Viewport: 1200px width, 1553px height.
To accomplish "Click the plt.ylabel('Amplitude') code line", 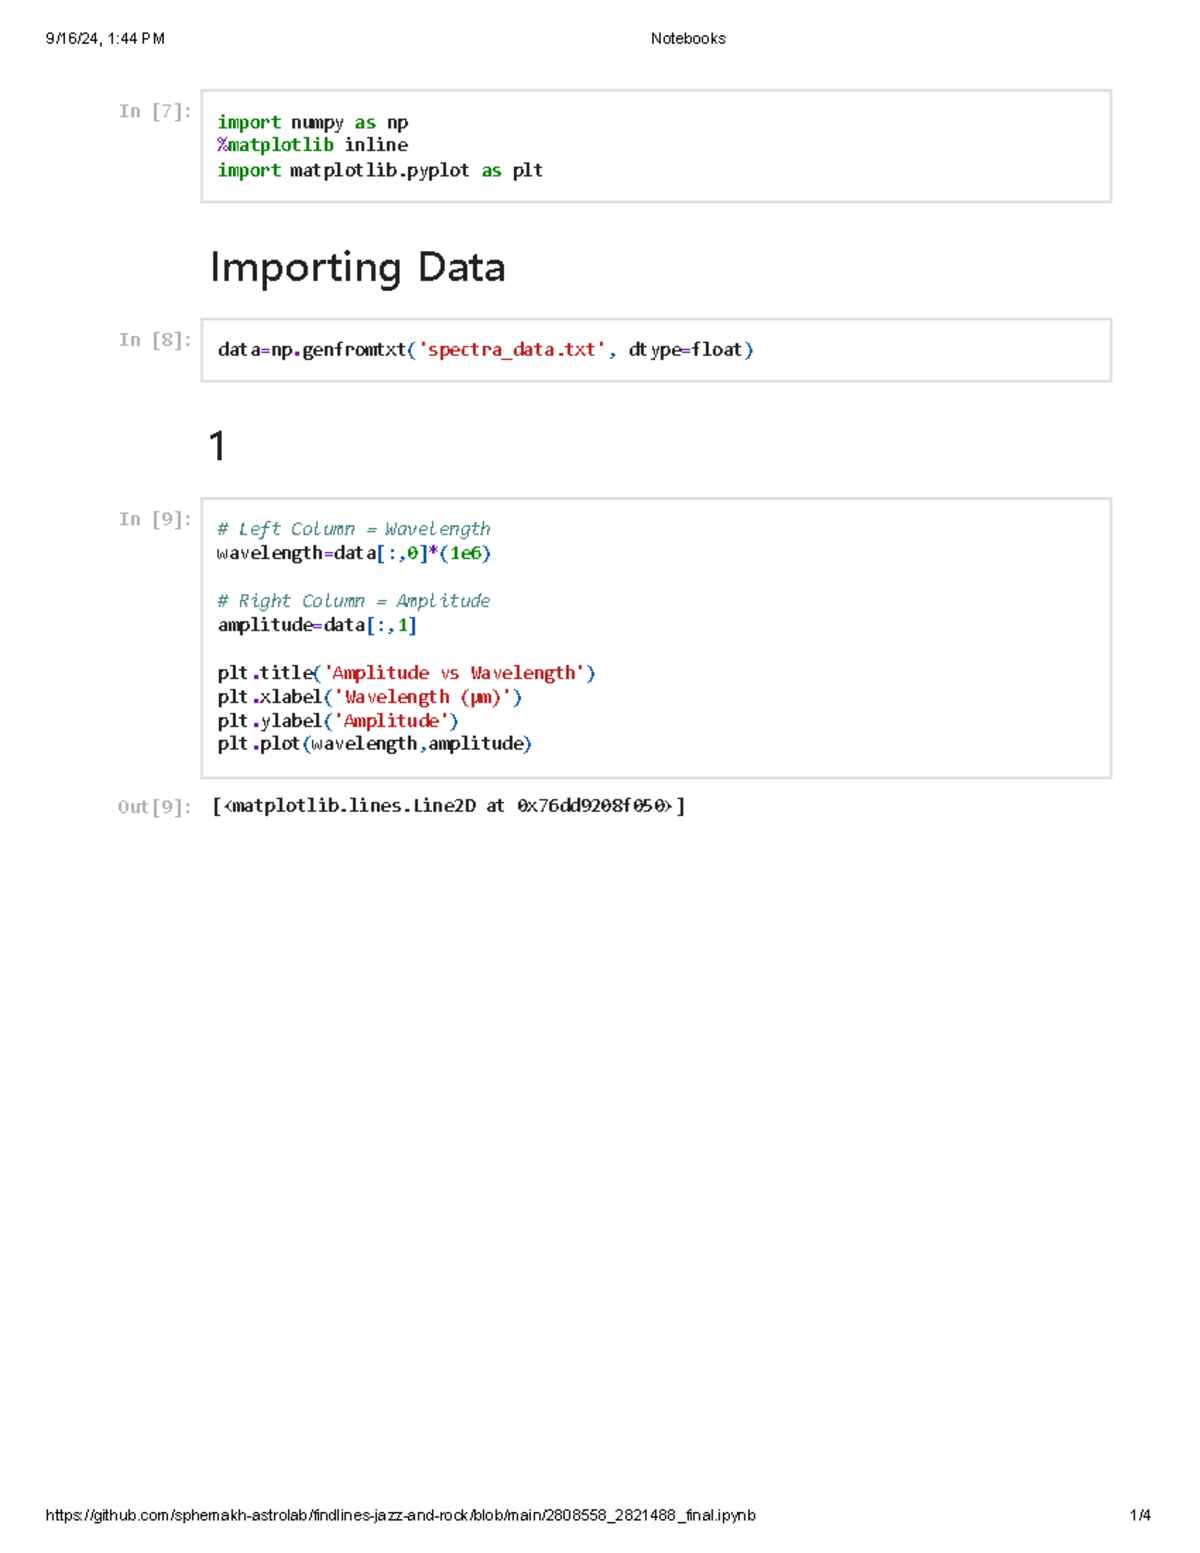I will (x=338, y=721).
